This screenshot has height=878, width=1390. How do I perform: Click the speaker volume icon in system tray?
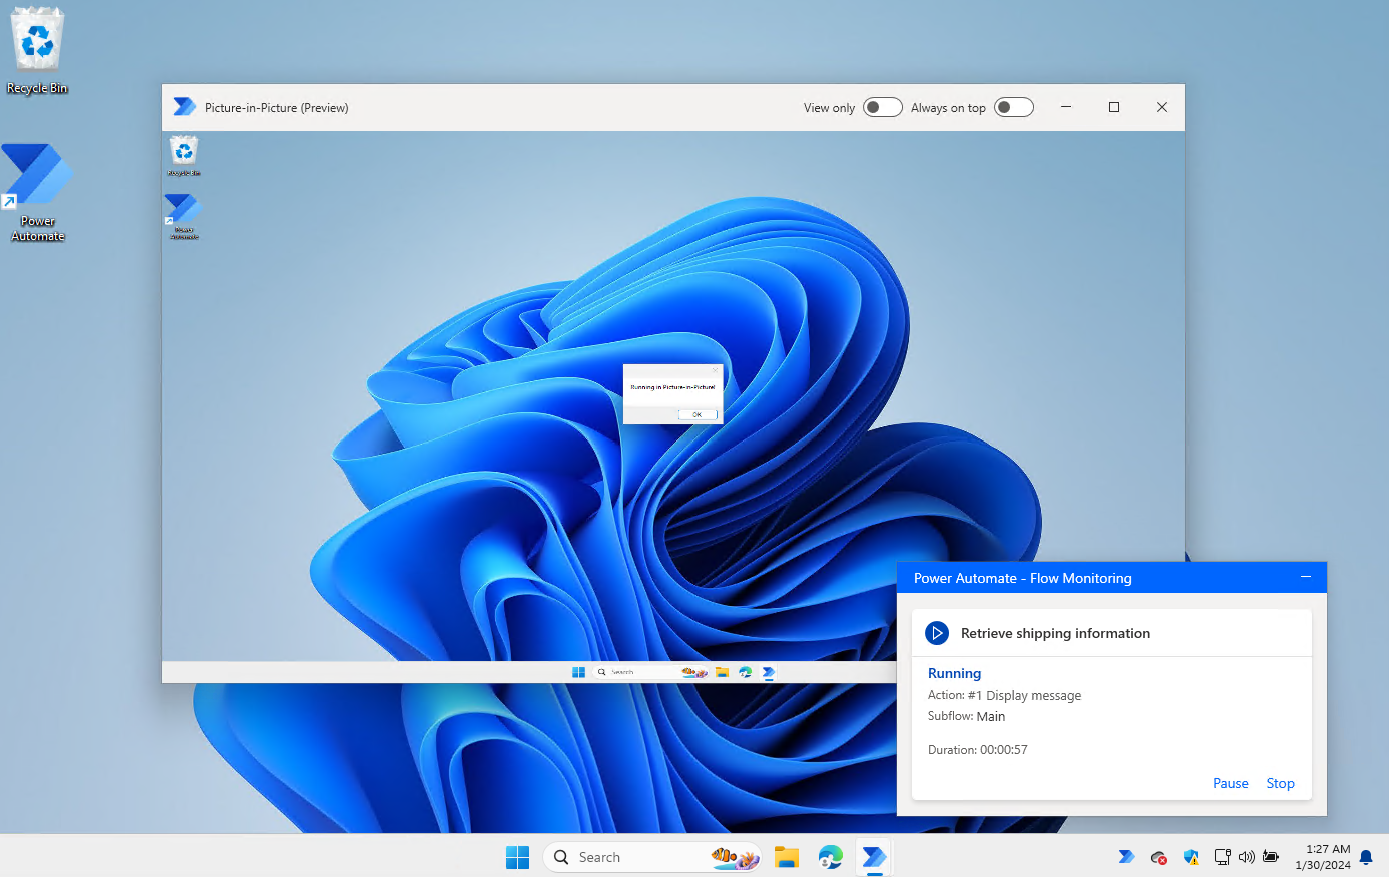pyautogui.click(x=1247, y=857)
